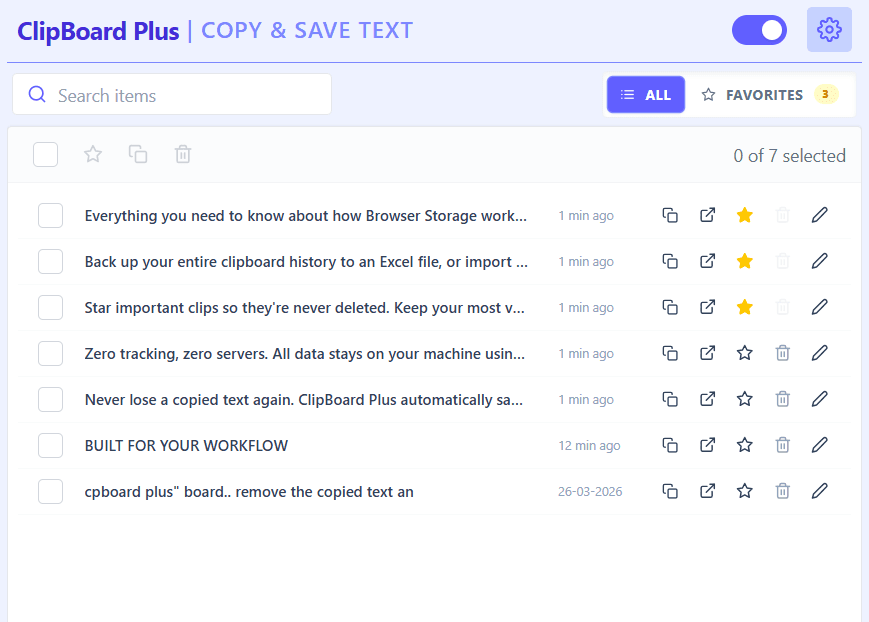Unfavorite the Star important clips entry
The width and height of the screenshot is (869, 622).
(744, 307)
